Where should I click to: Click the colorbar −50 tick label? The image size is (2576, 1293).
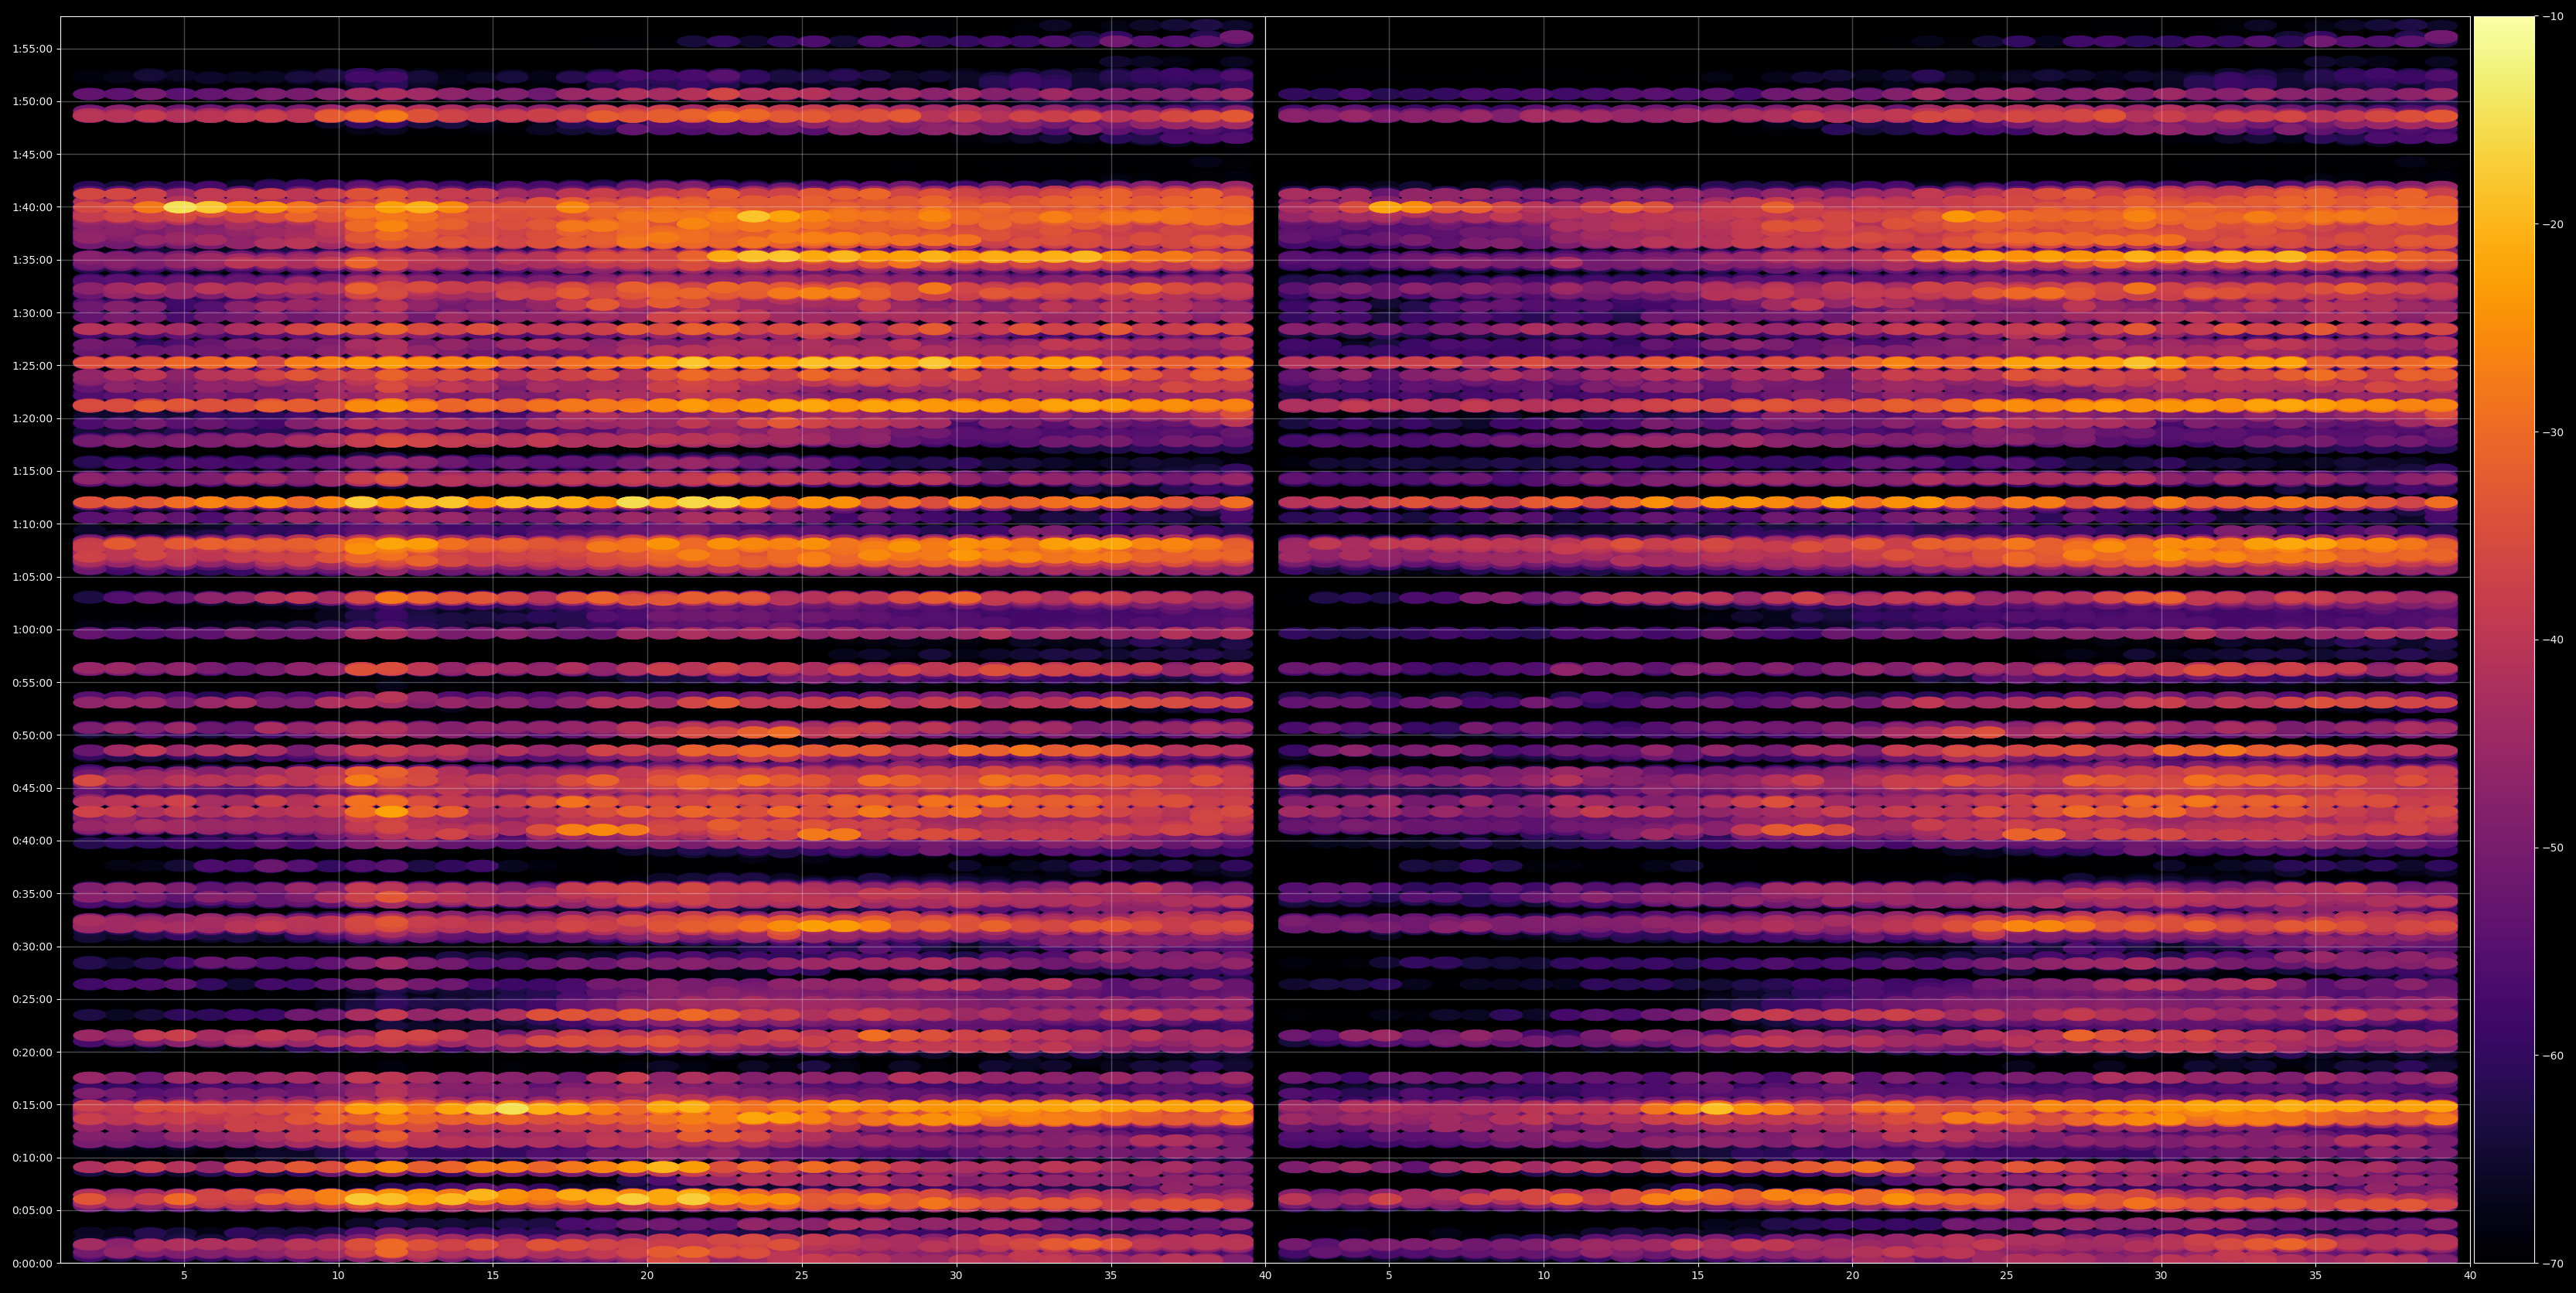(2553, 848)
